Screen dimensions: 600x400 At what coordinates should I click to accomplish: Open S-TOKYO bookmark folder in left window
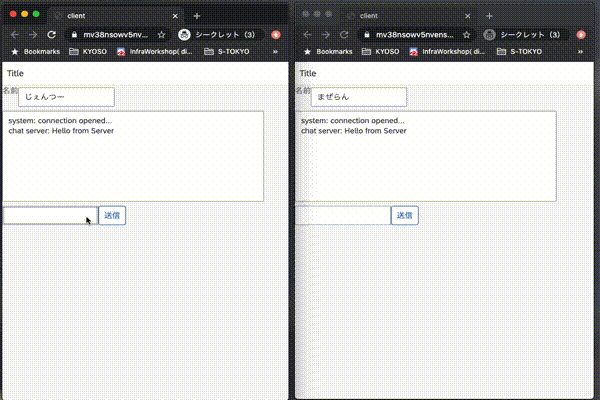[227, 52]
